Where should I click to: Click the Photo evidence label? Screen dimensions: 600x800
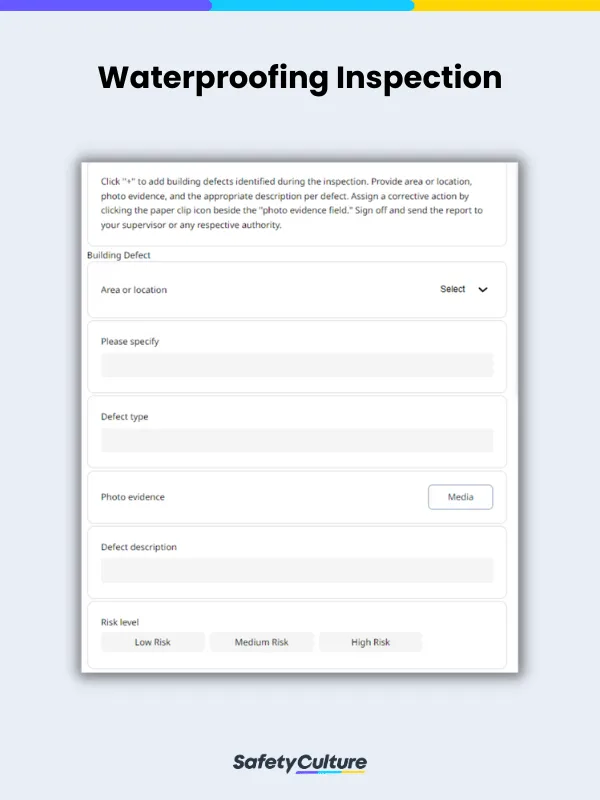pyautogui.click(x=133, y=497)
